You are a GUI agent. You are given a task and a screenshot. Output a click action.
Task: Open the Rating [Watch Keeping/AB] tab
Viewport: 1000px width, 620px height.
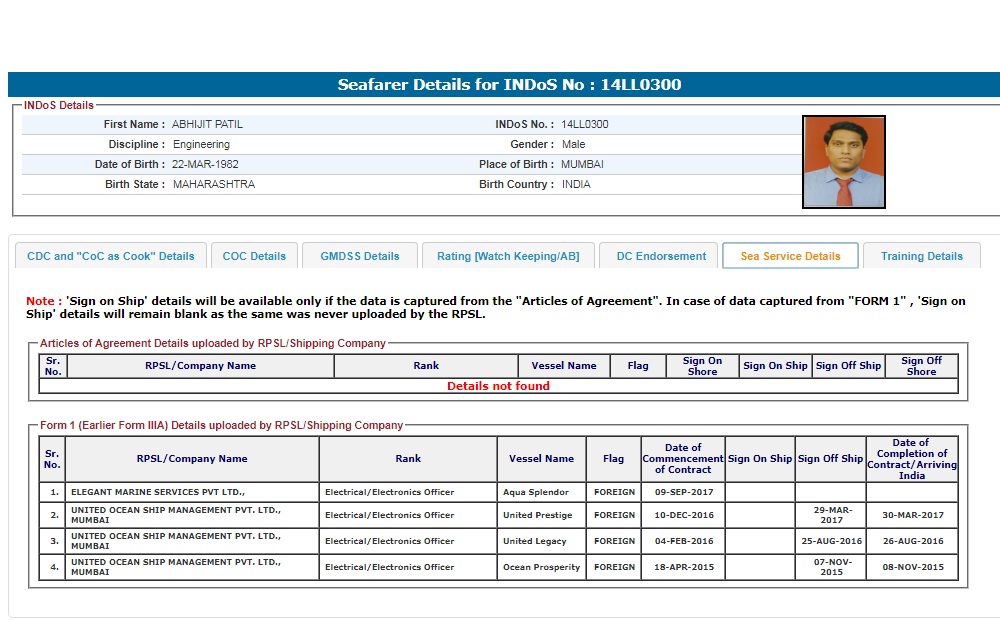(x=508, y=256)
